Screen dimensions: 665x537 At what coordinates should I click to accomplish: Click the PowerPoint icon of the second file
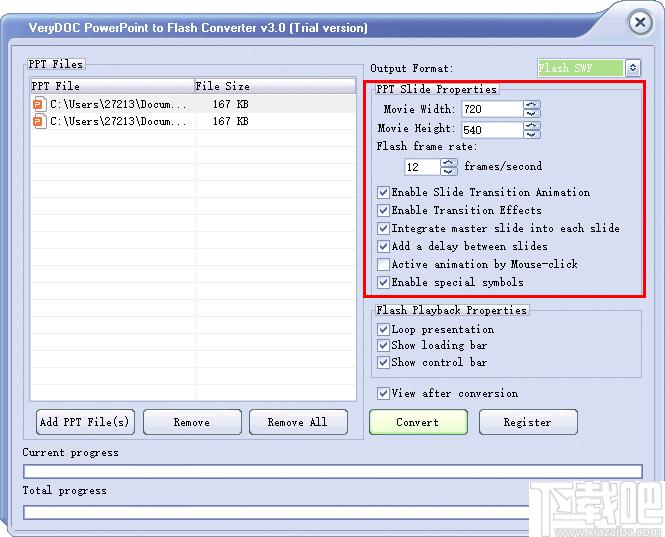(x=39, y=122)
